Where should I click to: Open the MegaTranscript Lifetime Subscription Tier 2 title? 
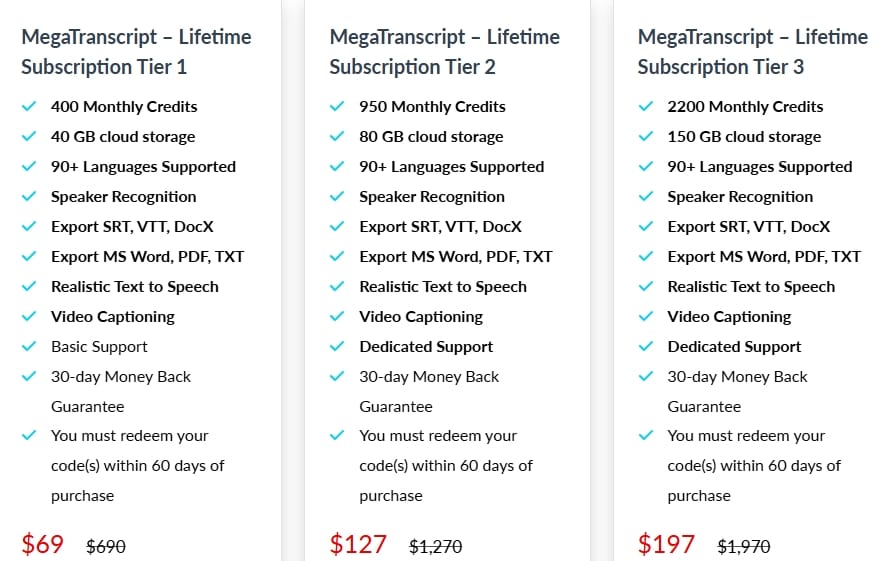click(444, 52)
